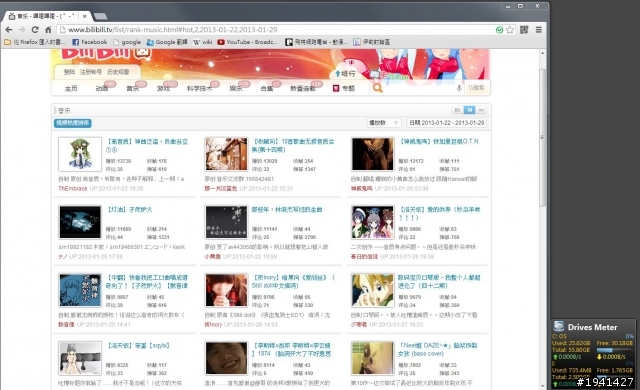Open the 动画 navigation tab
Image resolution: width=640 pixels, height=390 pixels.
[x=102, y=88]
